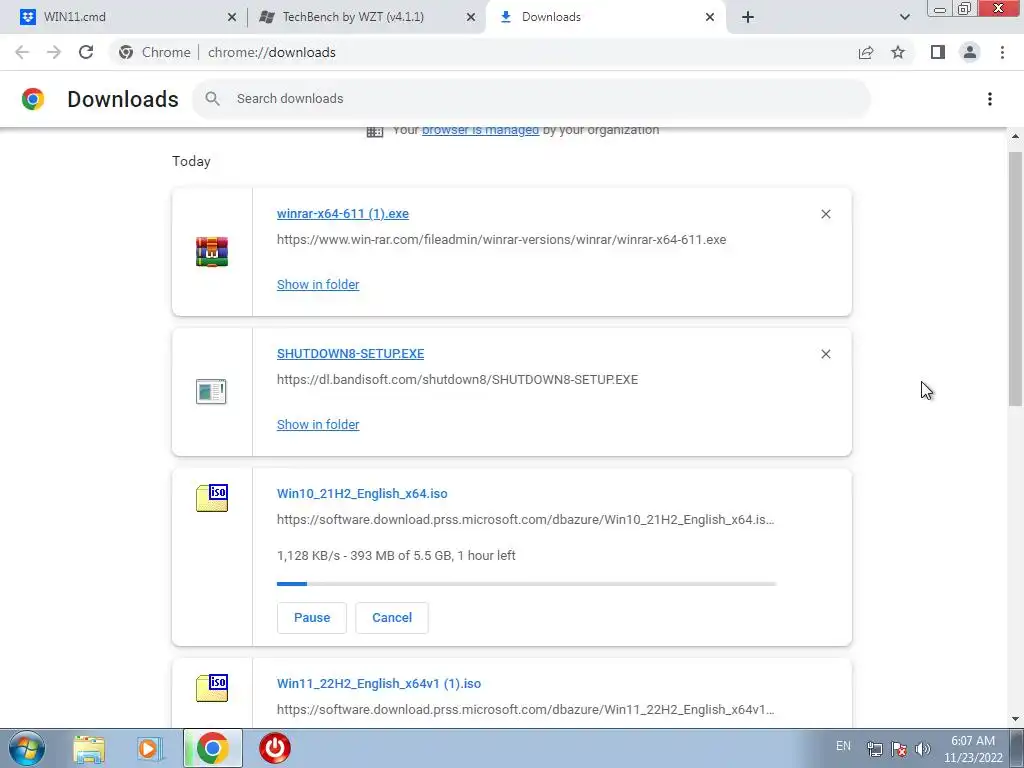The height and width of the screenshot is (768, 1024).
Task: Pause the Win10 ISO download
Action: (x=312, y=618)
